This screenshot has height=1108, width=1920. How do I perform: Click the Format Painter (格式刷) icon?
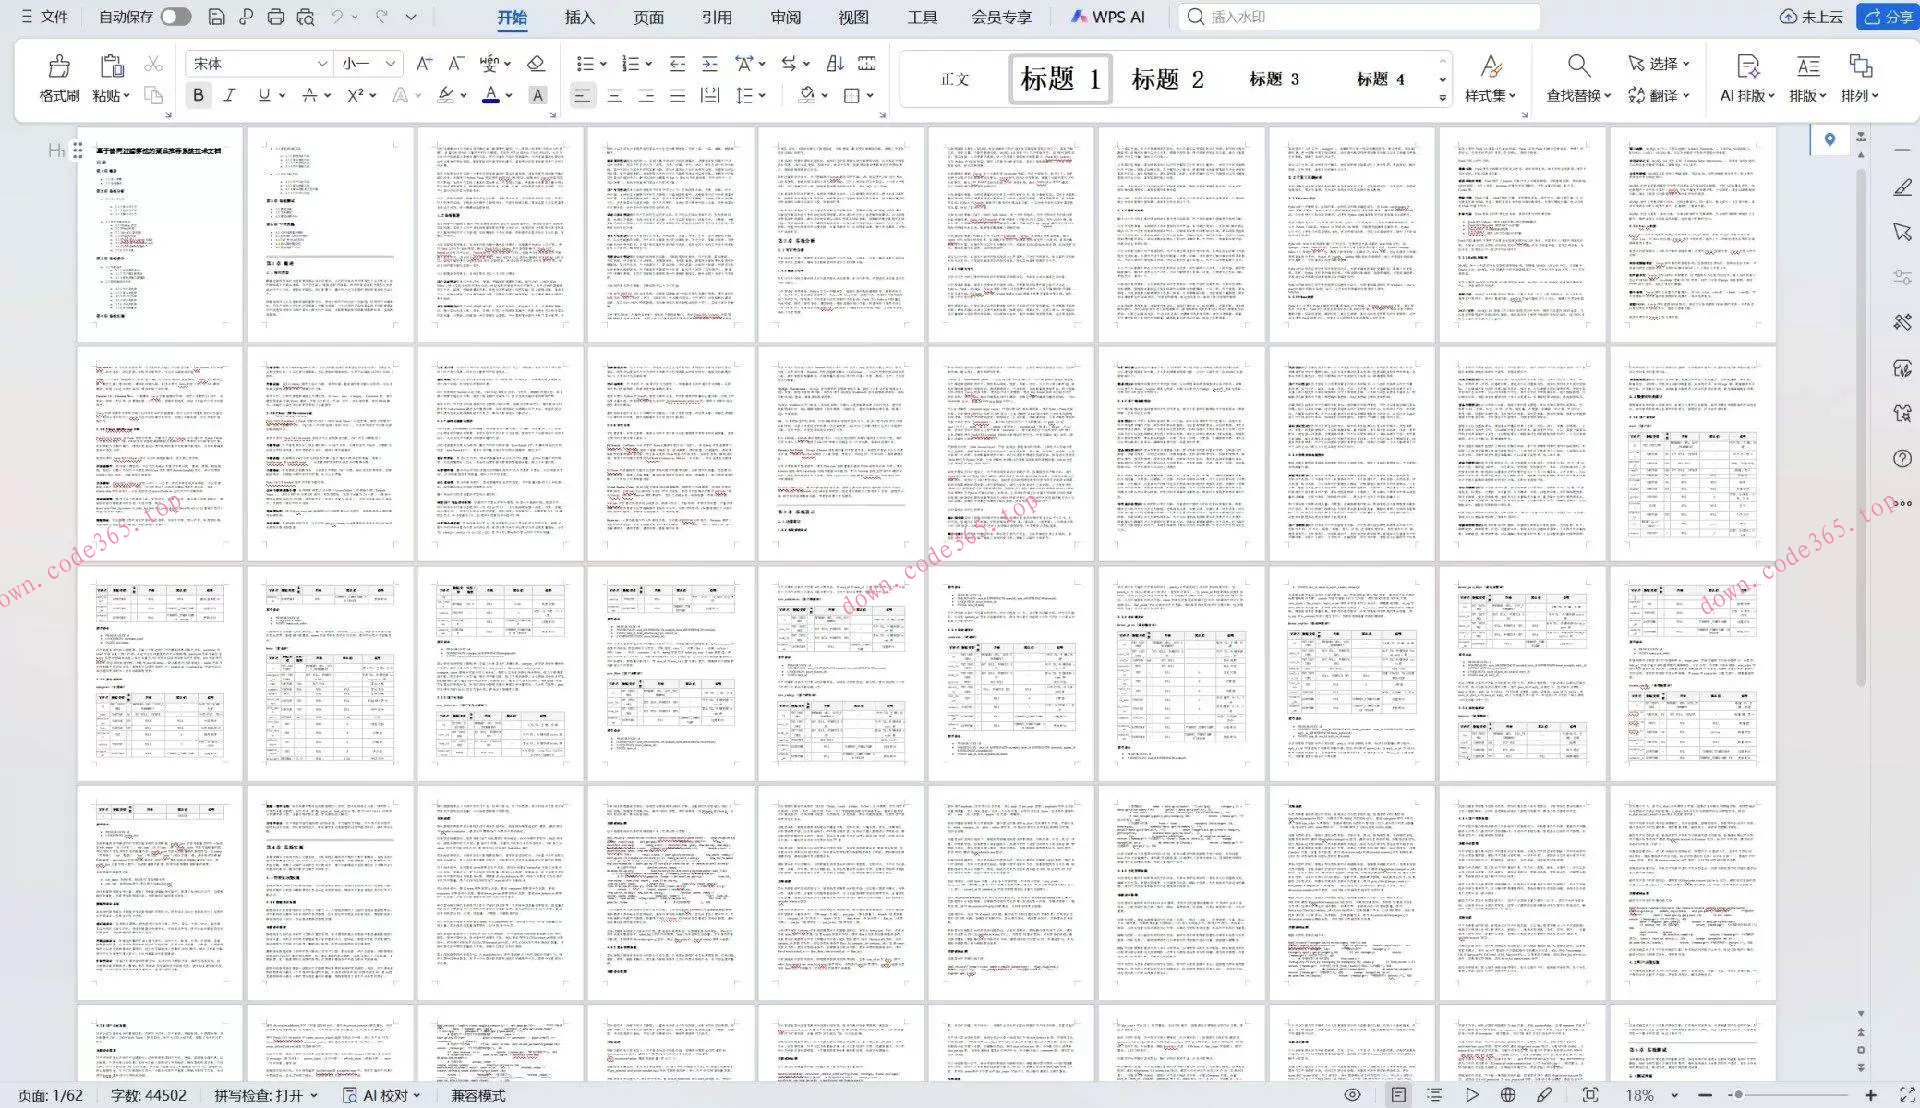[59, 67]
